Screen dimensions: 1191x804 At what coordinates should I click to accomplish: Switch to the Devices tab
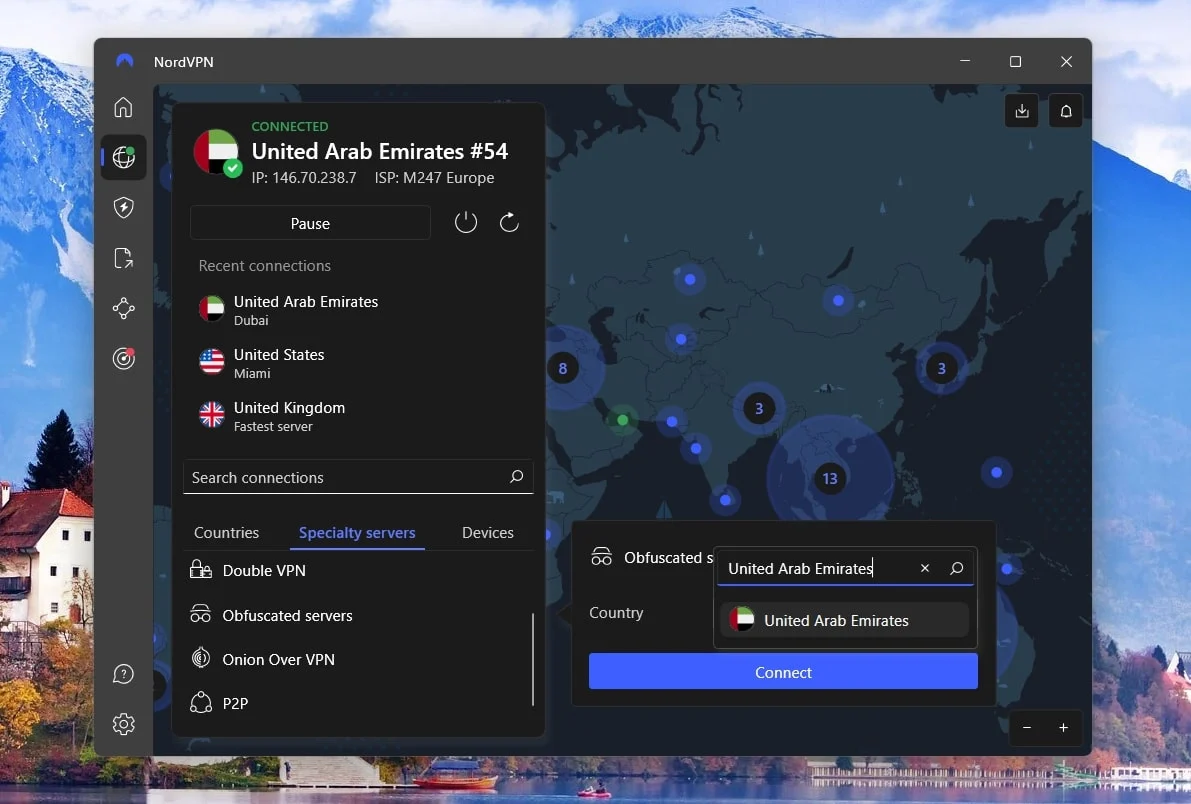(487, 533)
